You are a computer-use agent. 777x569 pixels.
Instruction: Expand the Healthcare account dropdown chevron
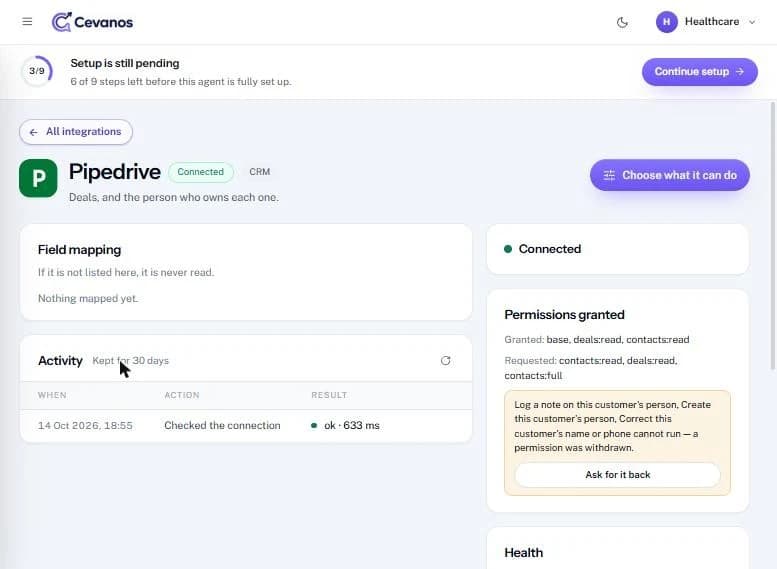752,22
